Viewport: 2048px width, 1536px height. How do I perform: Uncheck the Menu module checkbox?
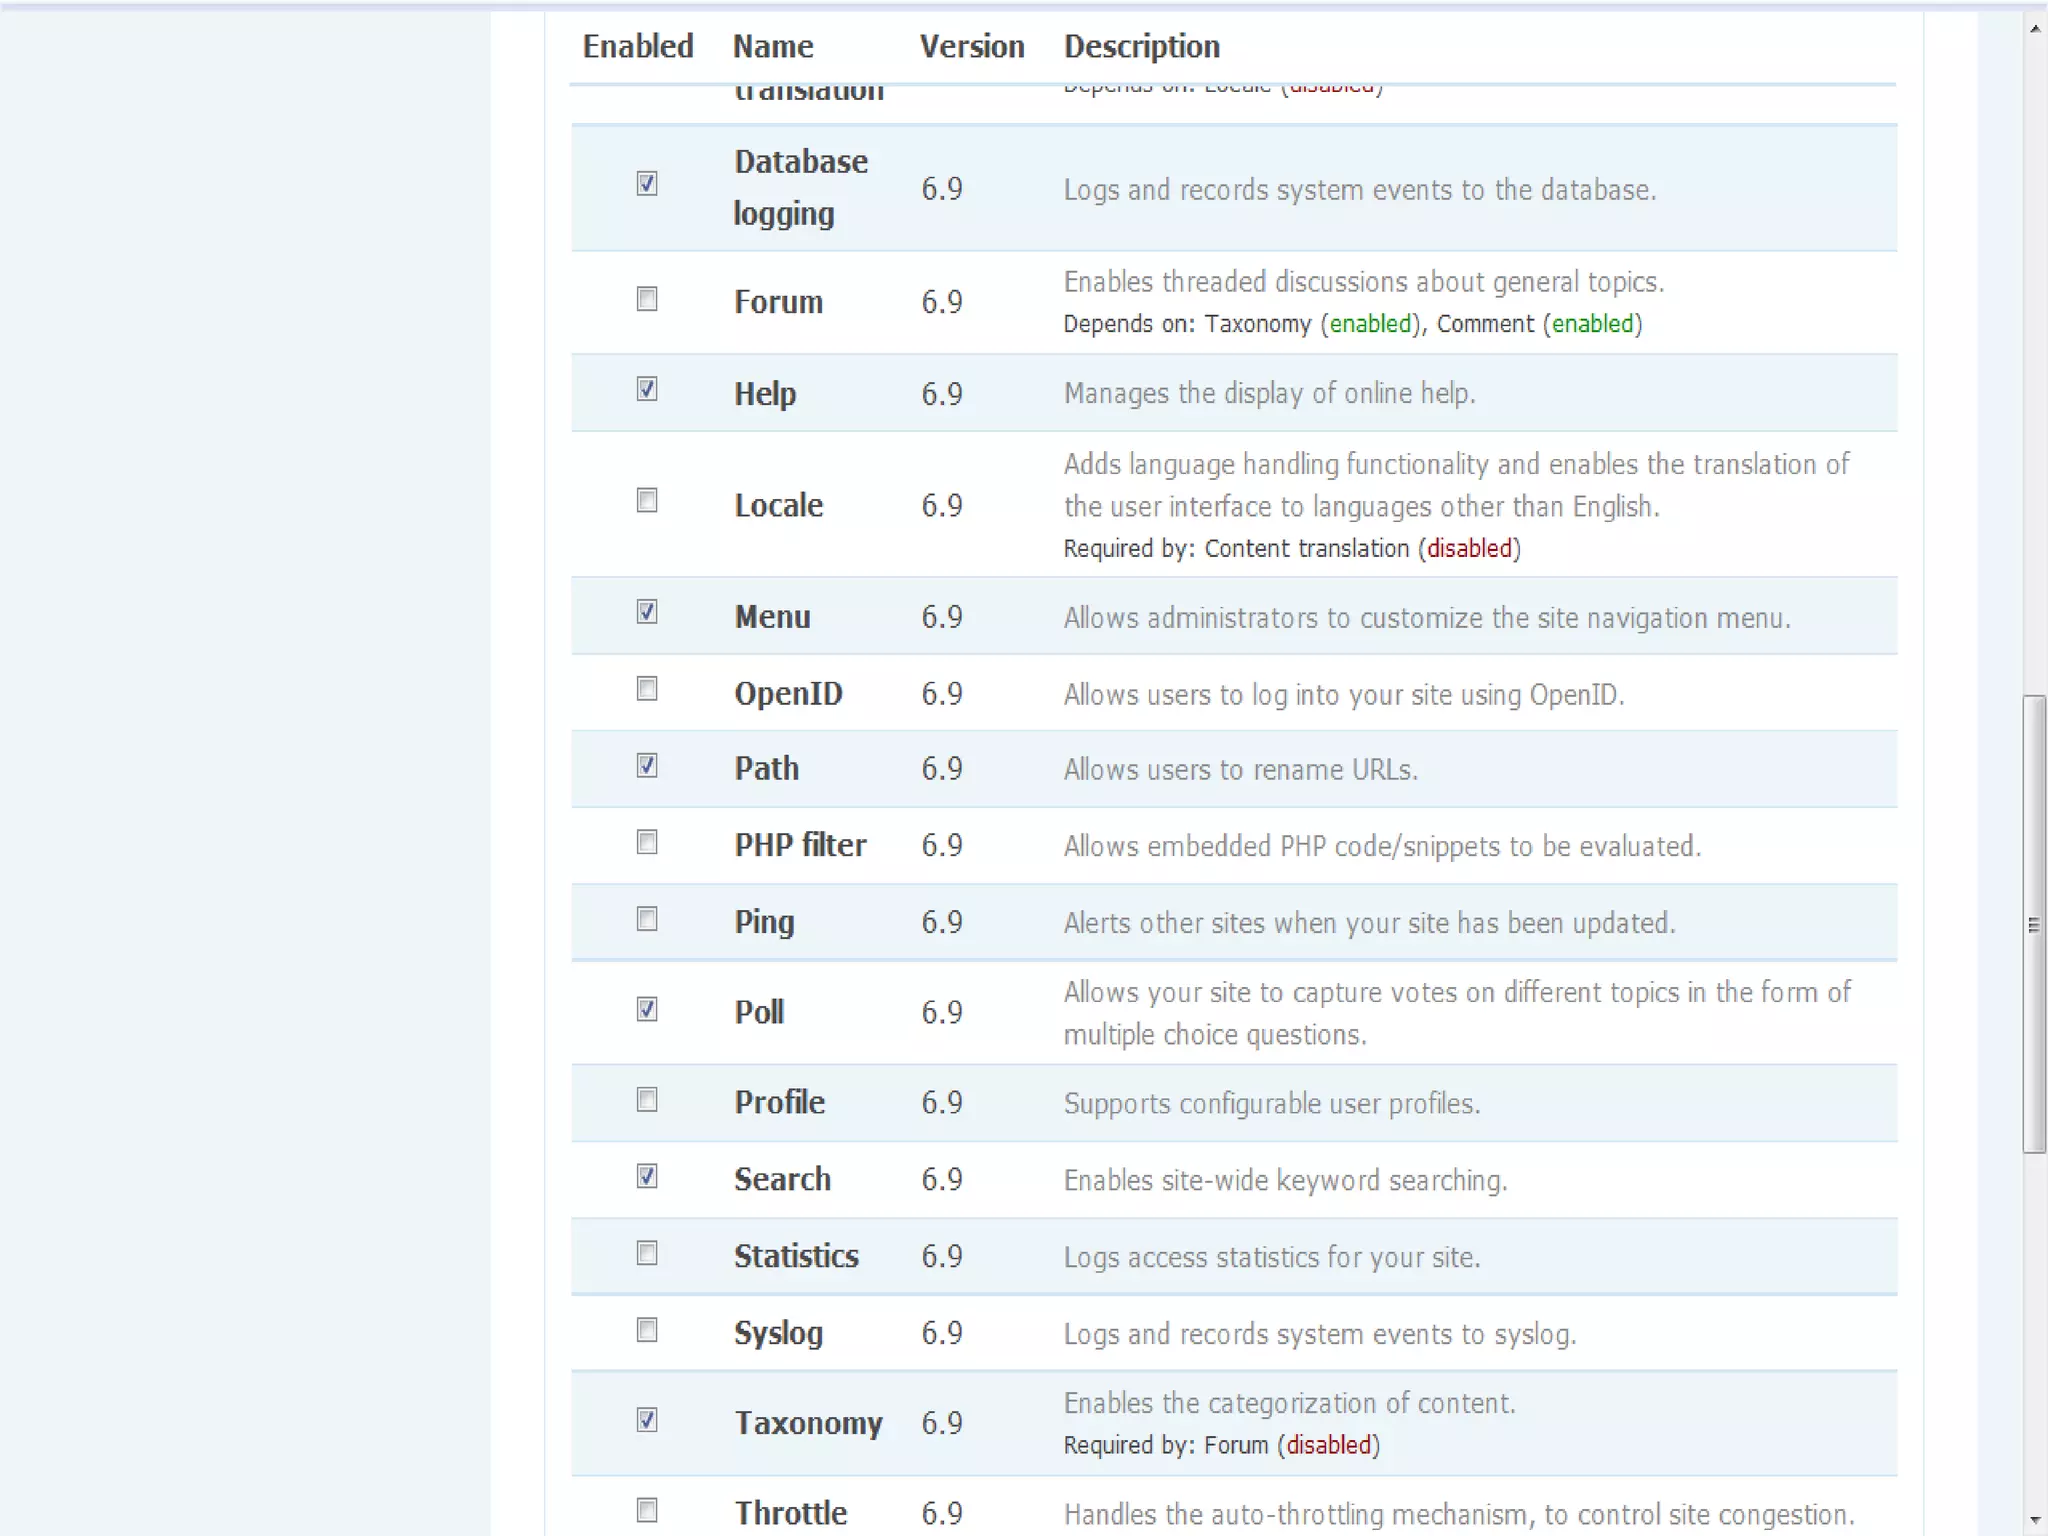pos(647,612)
